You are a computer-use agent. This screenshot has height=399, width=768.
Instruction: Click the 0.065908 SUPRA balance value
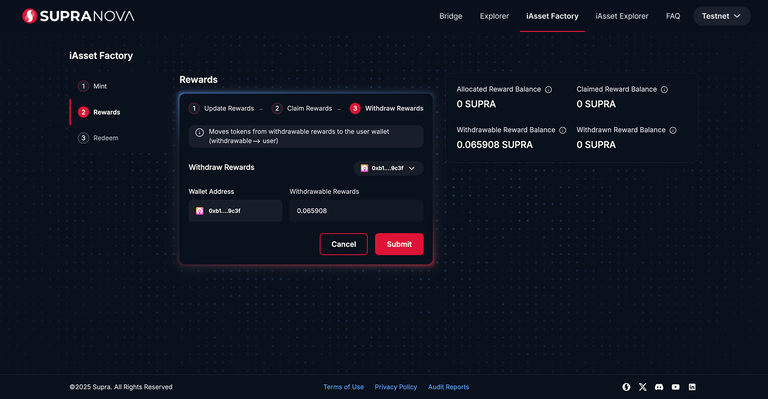494,145
